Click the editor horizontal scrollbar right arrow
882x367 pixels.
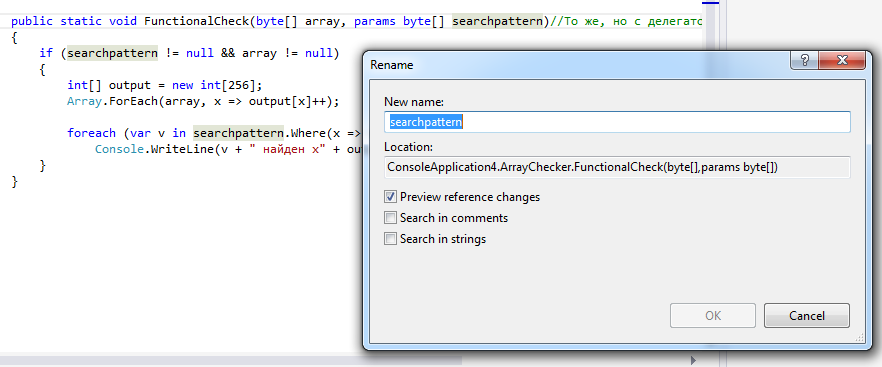pyautogui.click(x=694, y=360)
